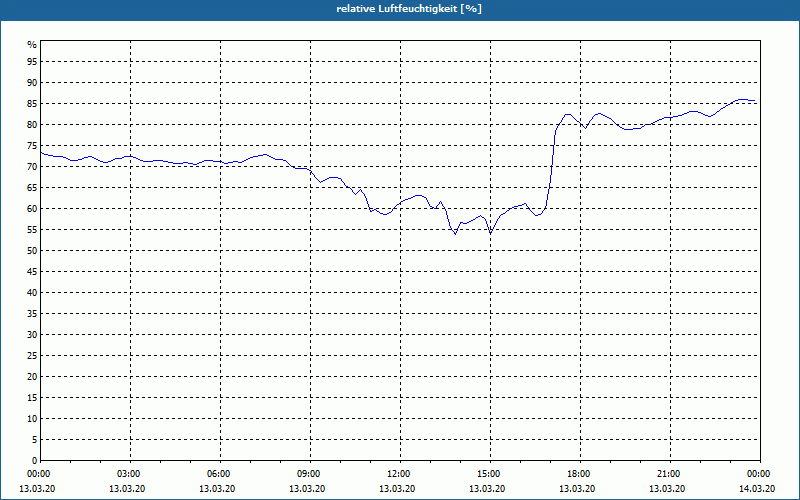The height and width of the screenshot is (500, 800).
Task: Click the y-axis label '35'
Action: pos(32,314)
